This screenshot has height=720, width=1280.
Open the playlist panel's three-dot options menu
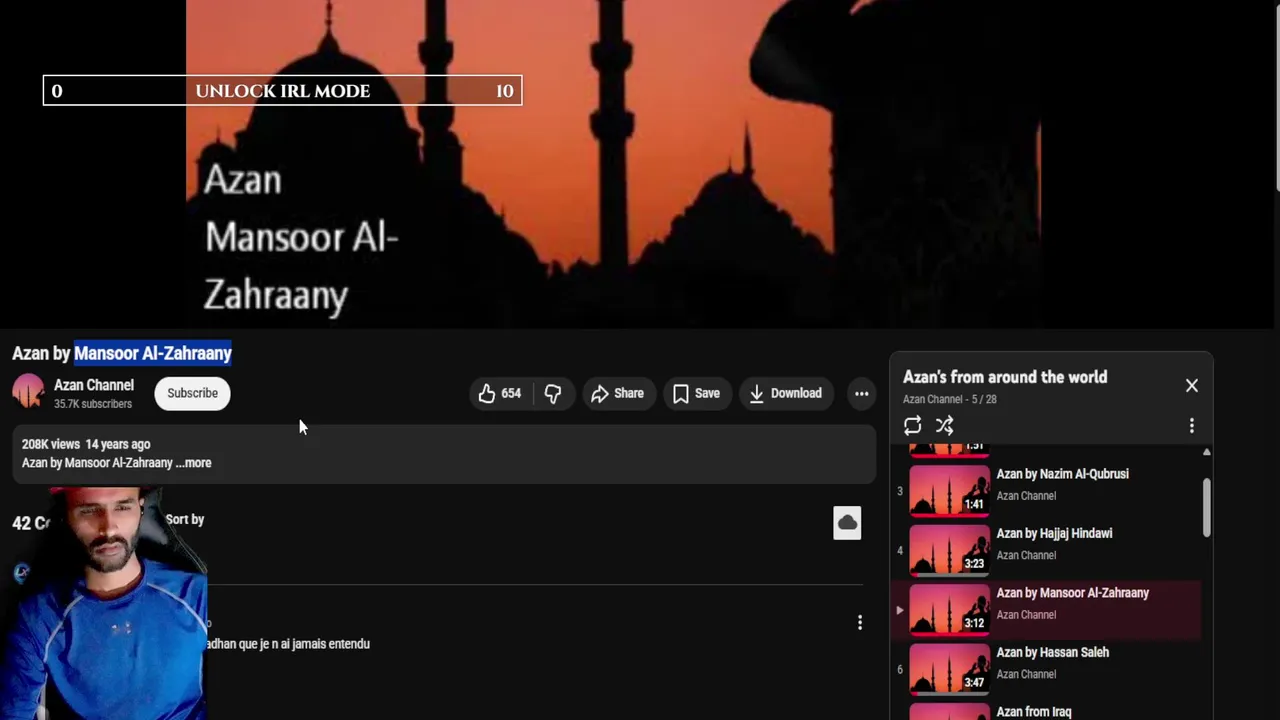pos(1191,426)
